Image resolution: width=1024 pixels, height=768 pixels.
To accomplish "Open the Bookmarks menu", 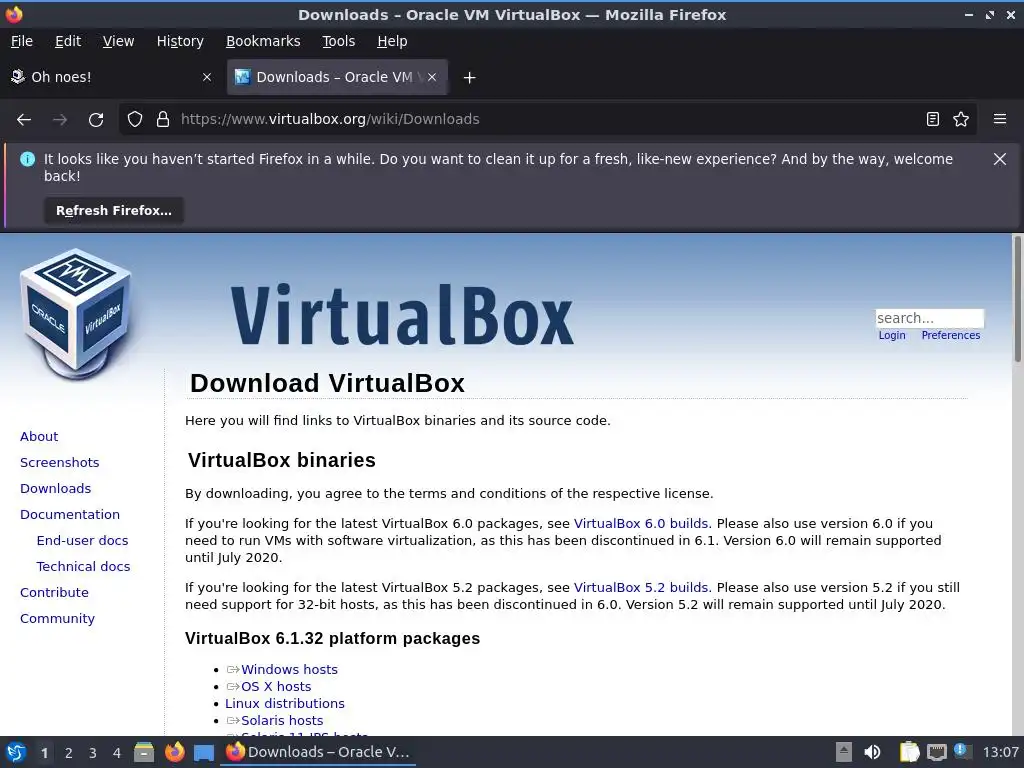I will click(263, 41).
